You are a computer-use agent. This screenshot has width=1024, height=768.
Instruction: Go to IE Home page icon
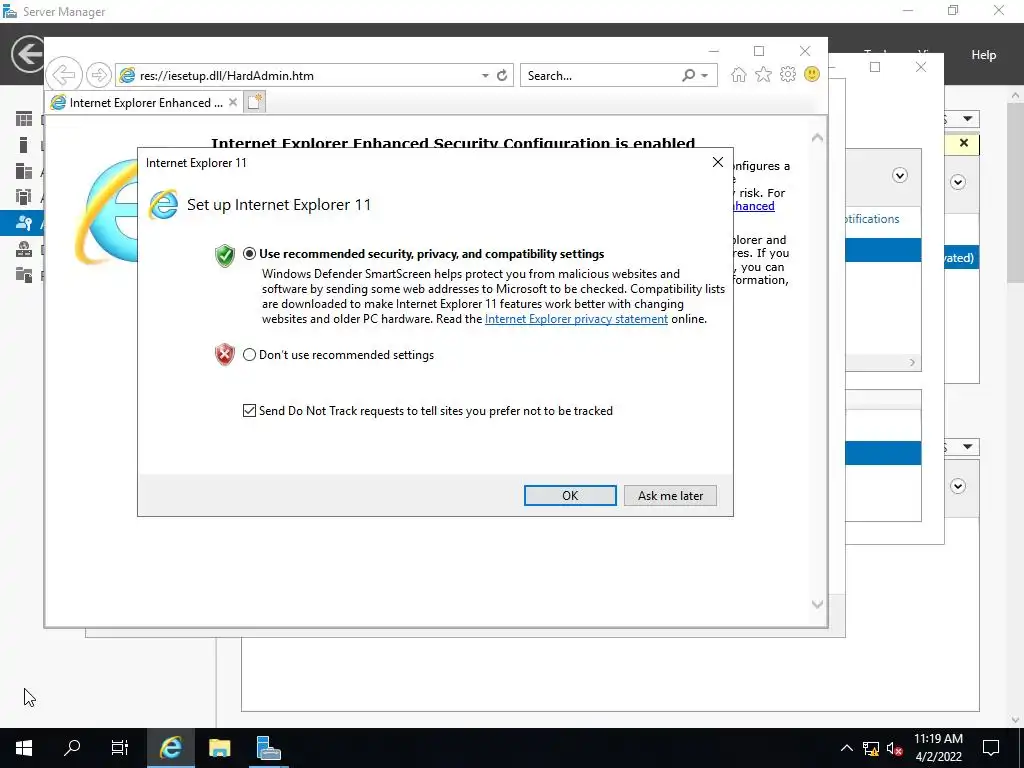pyautogui.click(x=739, y=74)
